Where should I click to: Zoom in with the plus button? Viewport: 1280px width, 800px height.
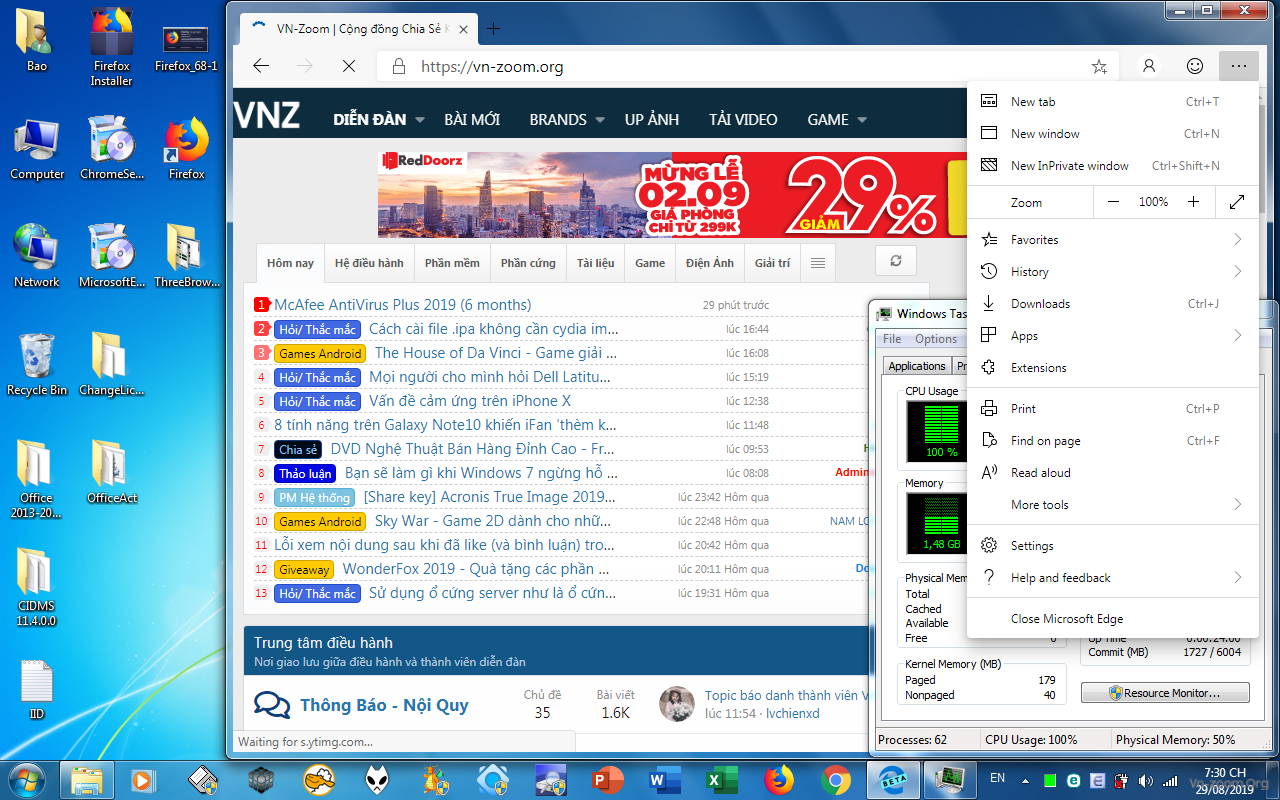click(1193, 202)
